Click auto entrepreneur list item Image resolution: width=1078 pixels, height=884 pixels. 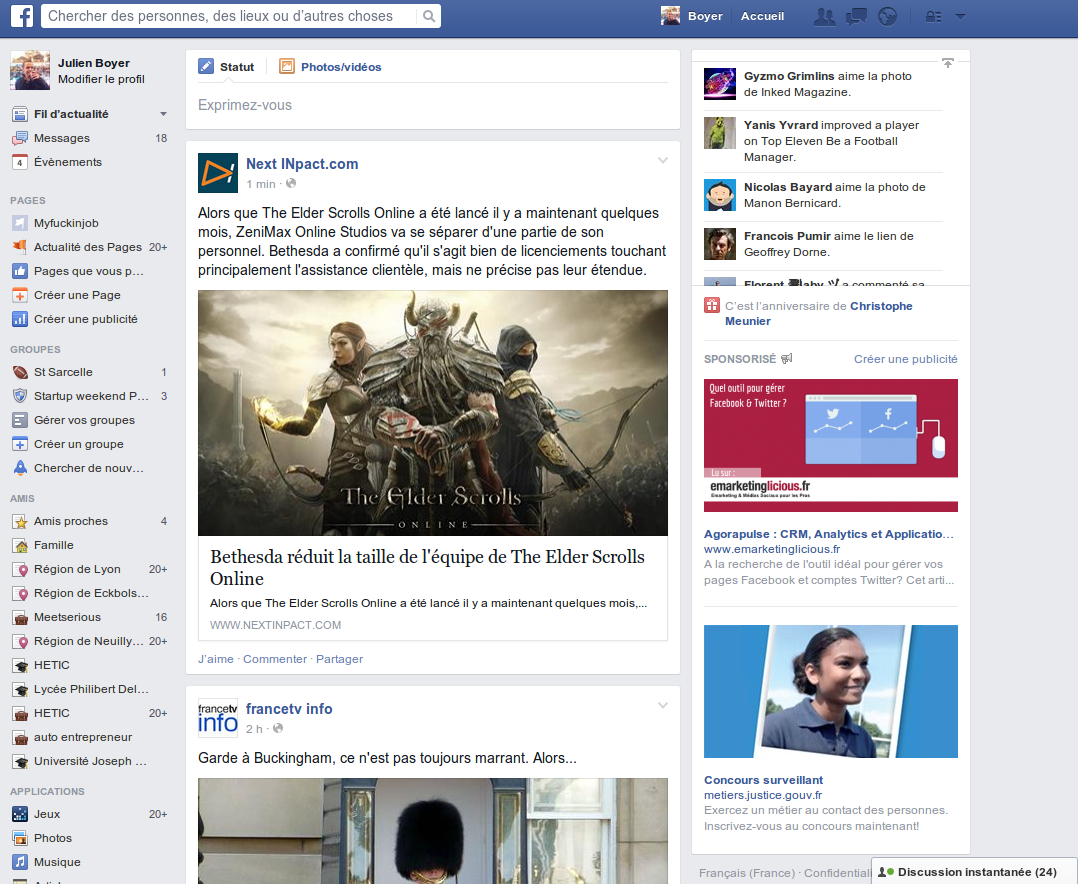coord(89,737)
